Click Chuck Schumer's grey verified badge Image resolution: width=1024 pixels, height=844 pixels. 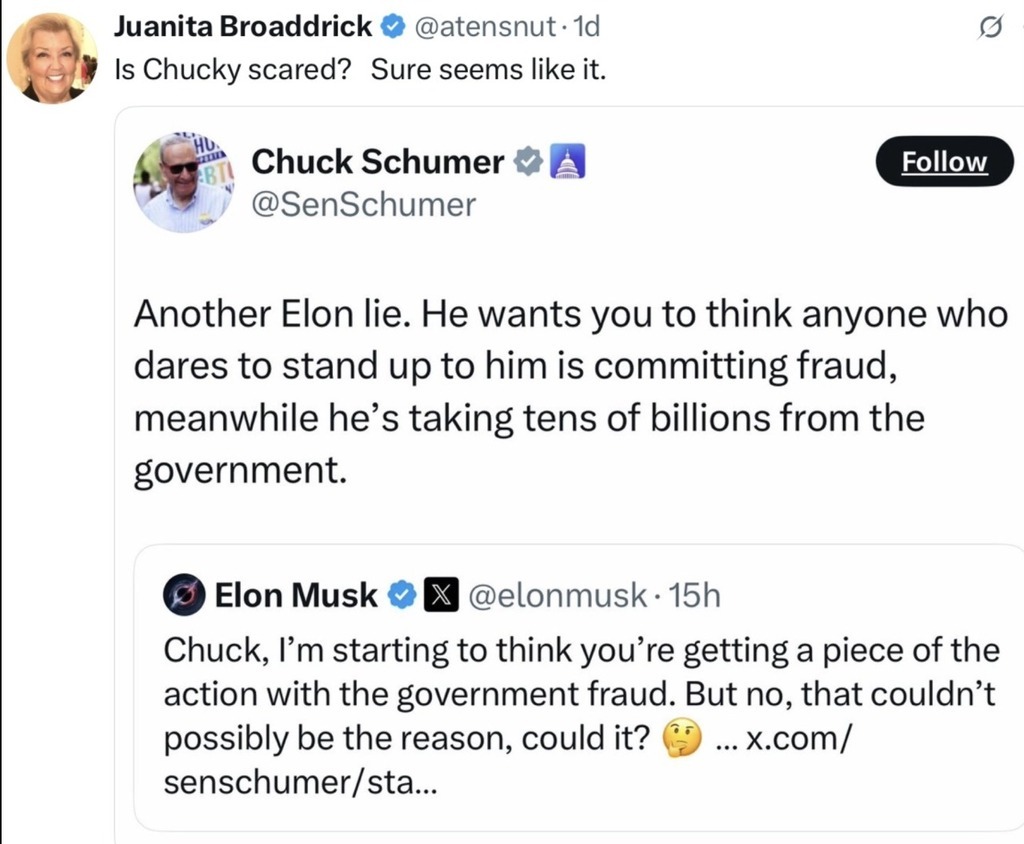tap(528, 162)
